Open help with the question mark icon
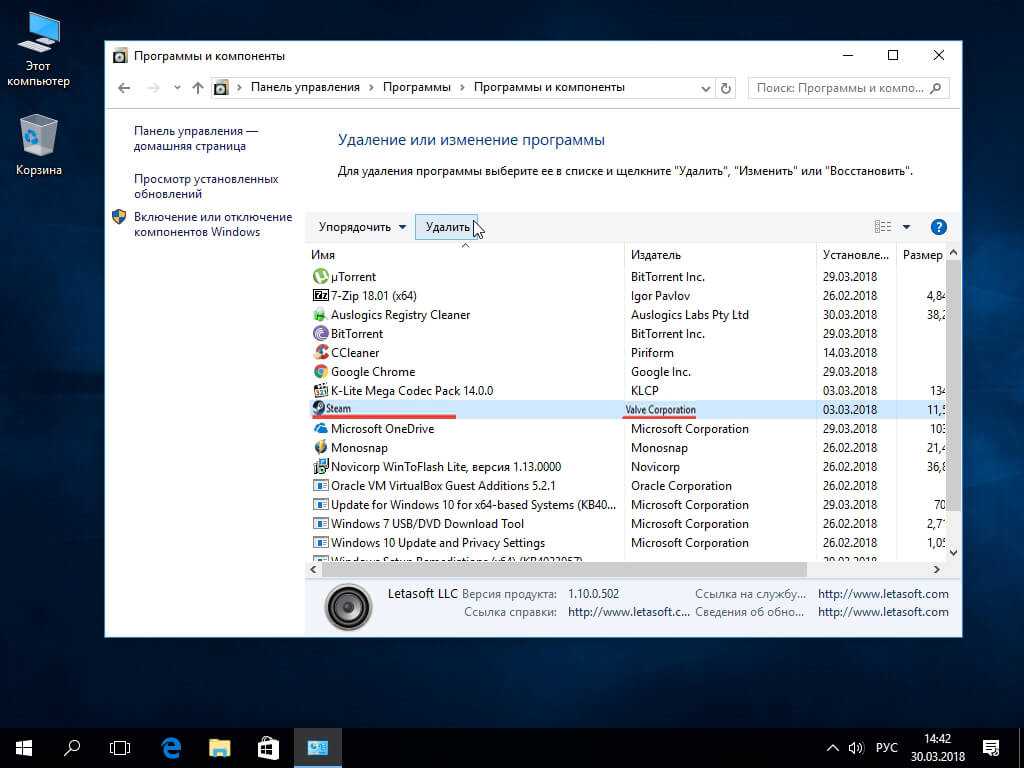 tap(938, 227)
